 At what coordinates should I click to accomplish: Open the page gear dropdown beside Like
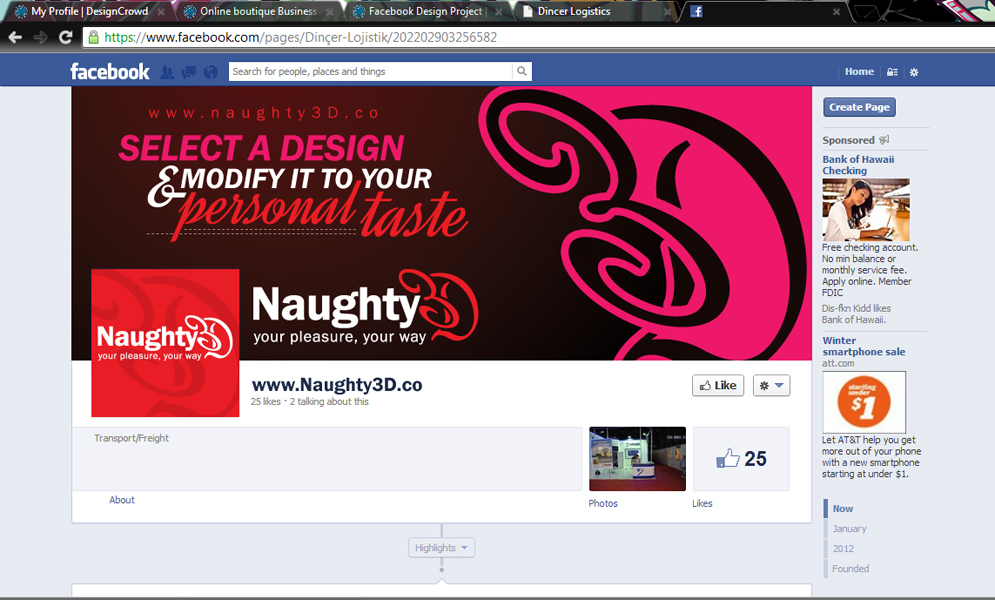pyautogui.click(x=771, y=386)
